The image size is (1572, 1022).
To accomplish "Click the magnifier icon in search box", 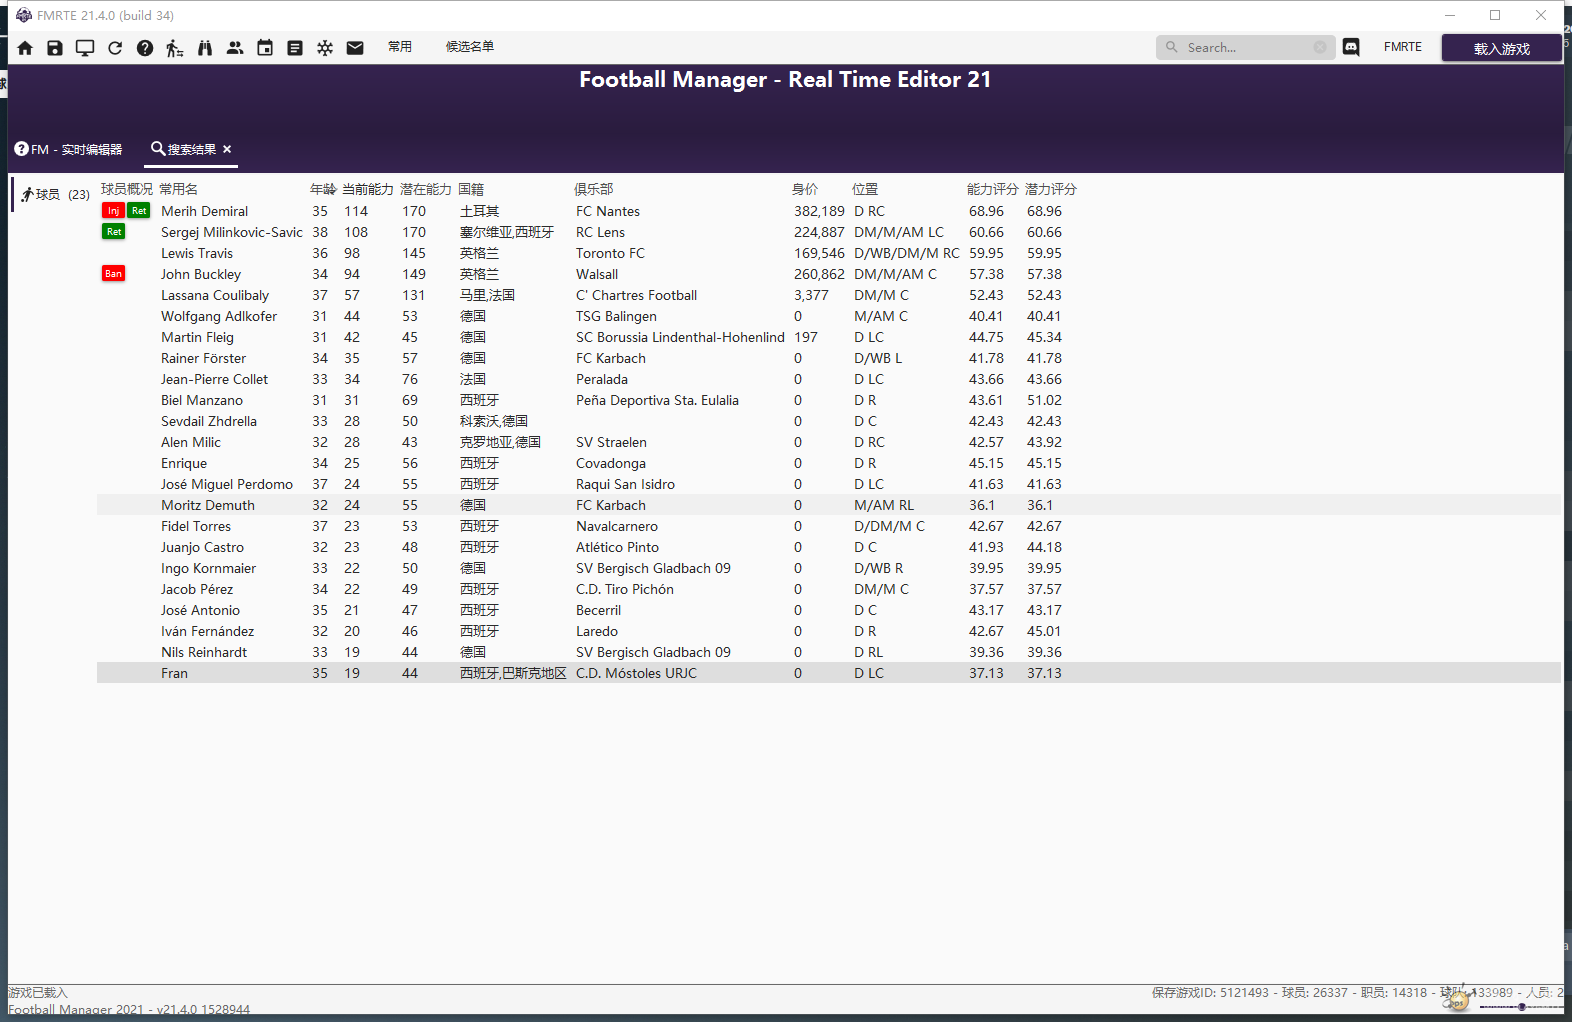I will (1171, 47).
